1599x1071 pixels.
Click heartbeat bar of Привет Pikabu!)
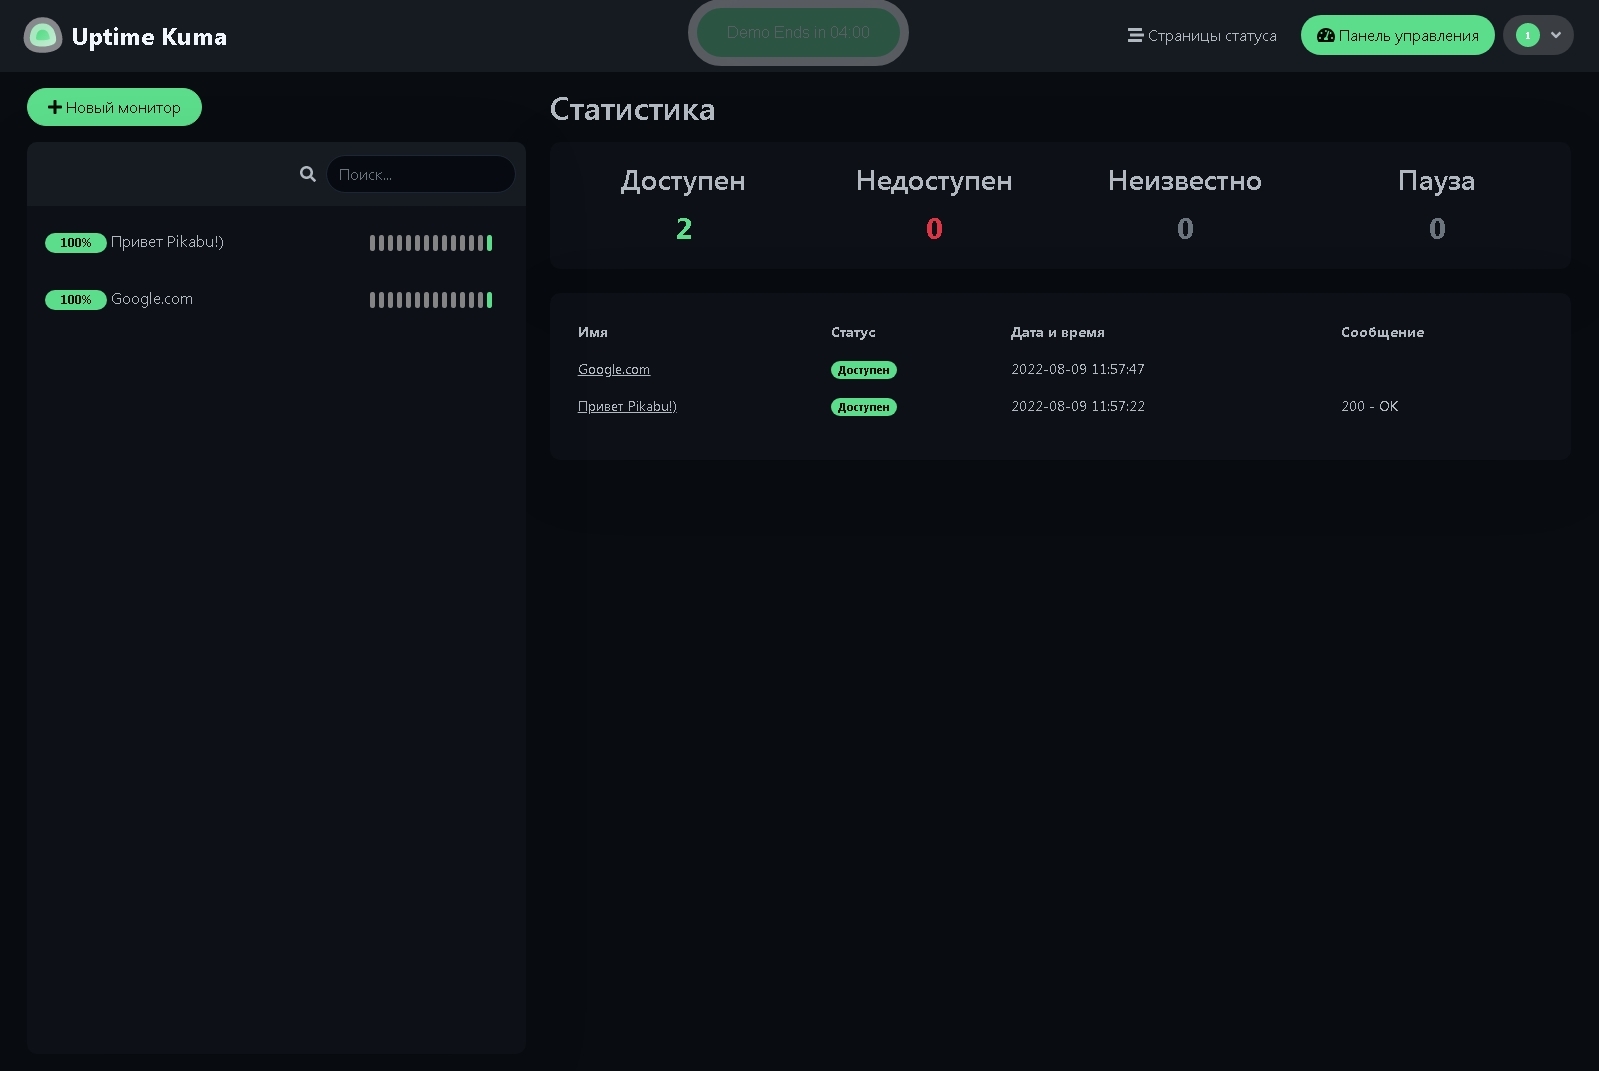(431, 243)
